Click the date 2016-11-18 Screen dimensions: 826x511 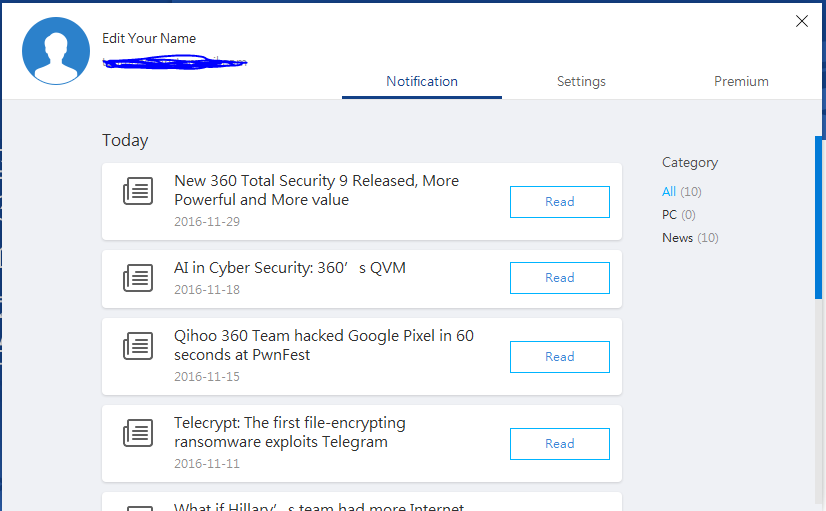(x=207, y=290)
